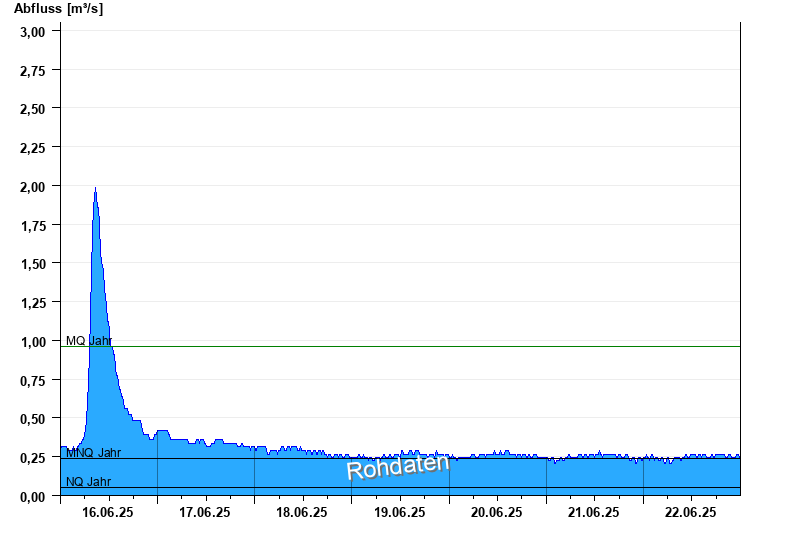
Task: Click the 2,00 y-axis value
Action: [33, 187]
